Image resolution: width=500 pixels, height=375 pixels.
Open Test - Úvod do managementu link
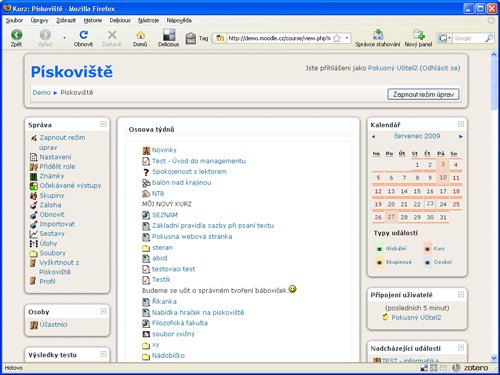click(199, 161)
